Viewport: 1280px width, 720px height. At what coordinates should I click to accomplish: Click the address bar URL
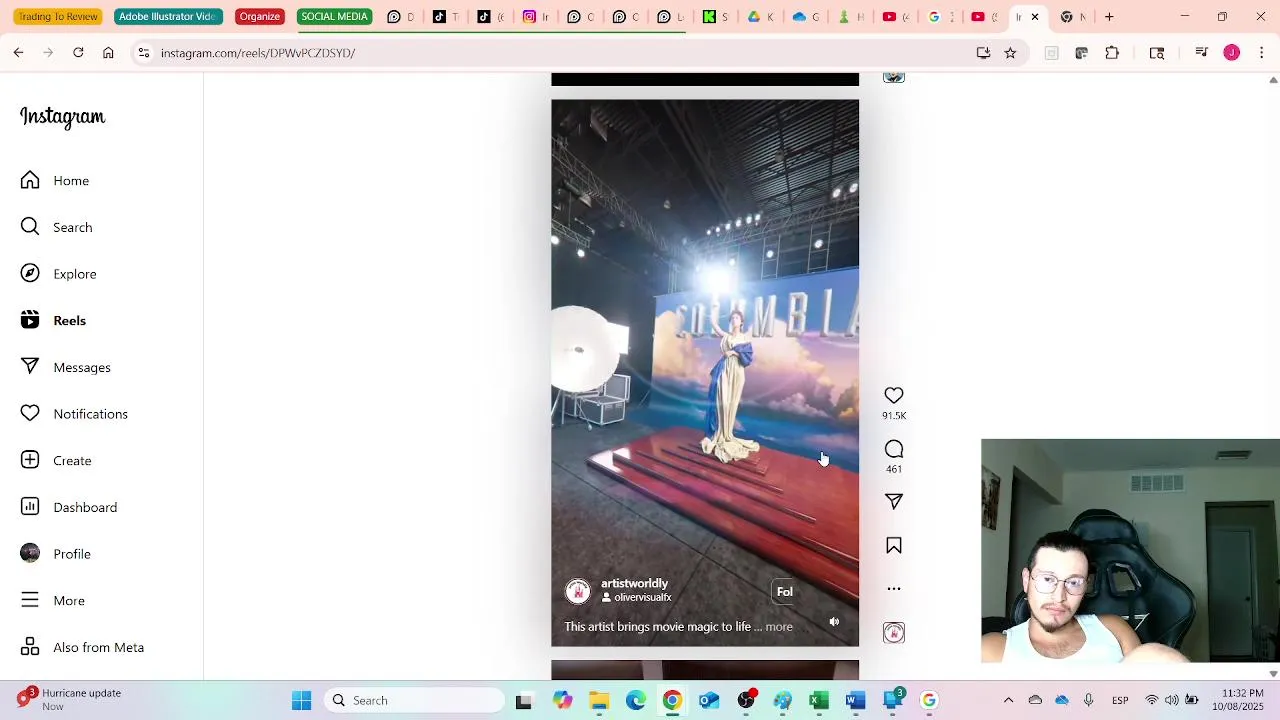(258, 53)
